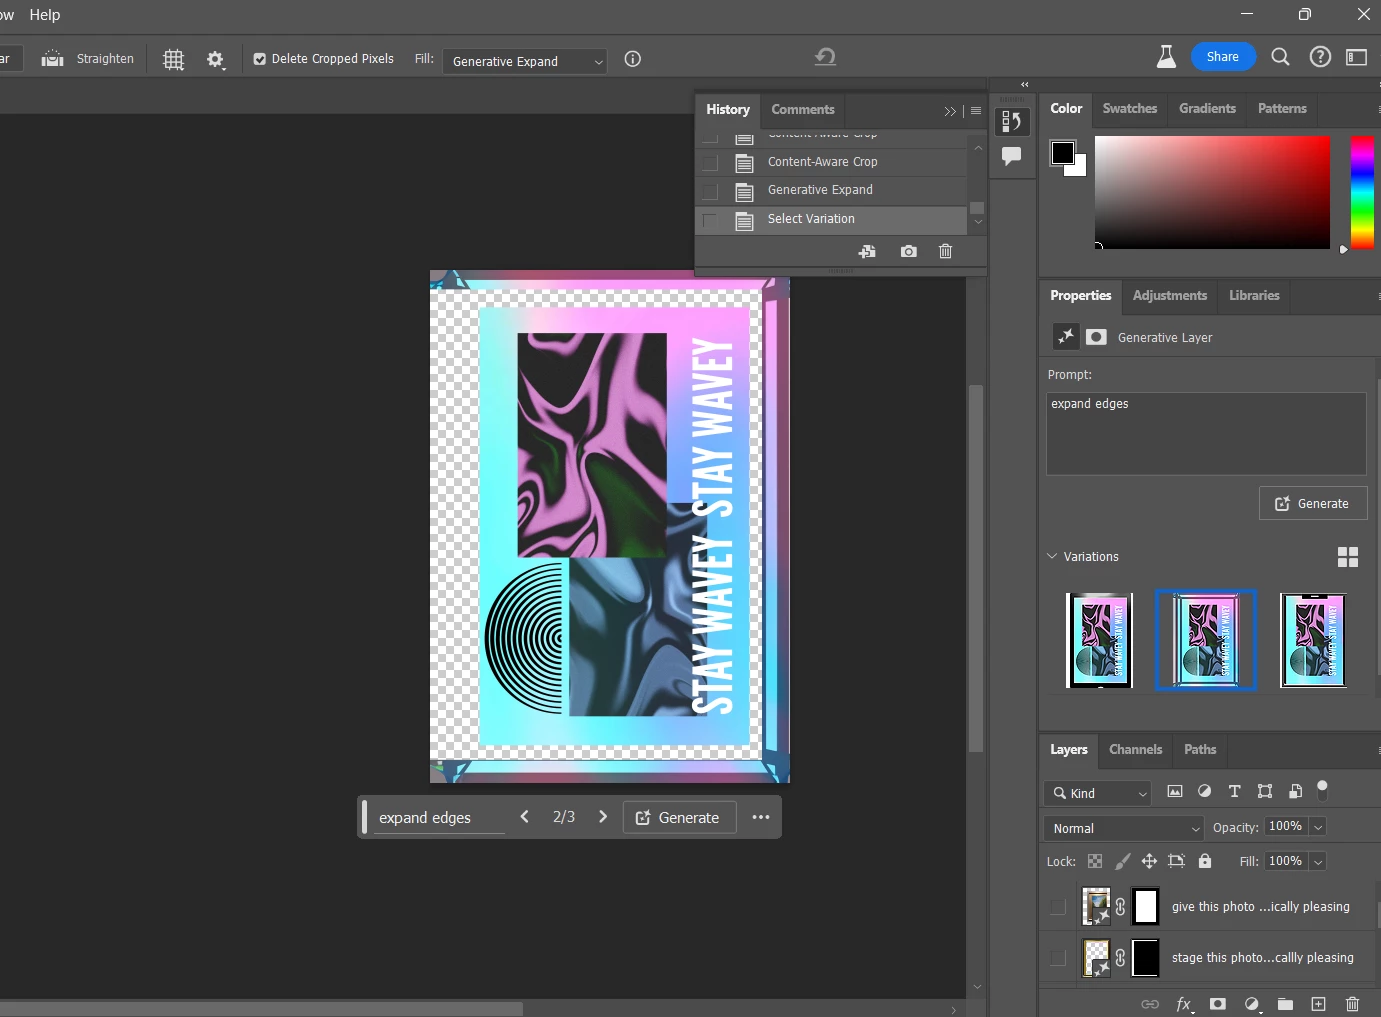Toggle layer filtering on/off switch
This screenshot has height=1017, width=1381.
pos(1322,790)
